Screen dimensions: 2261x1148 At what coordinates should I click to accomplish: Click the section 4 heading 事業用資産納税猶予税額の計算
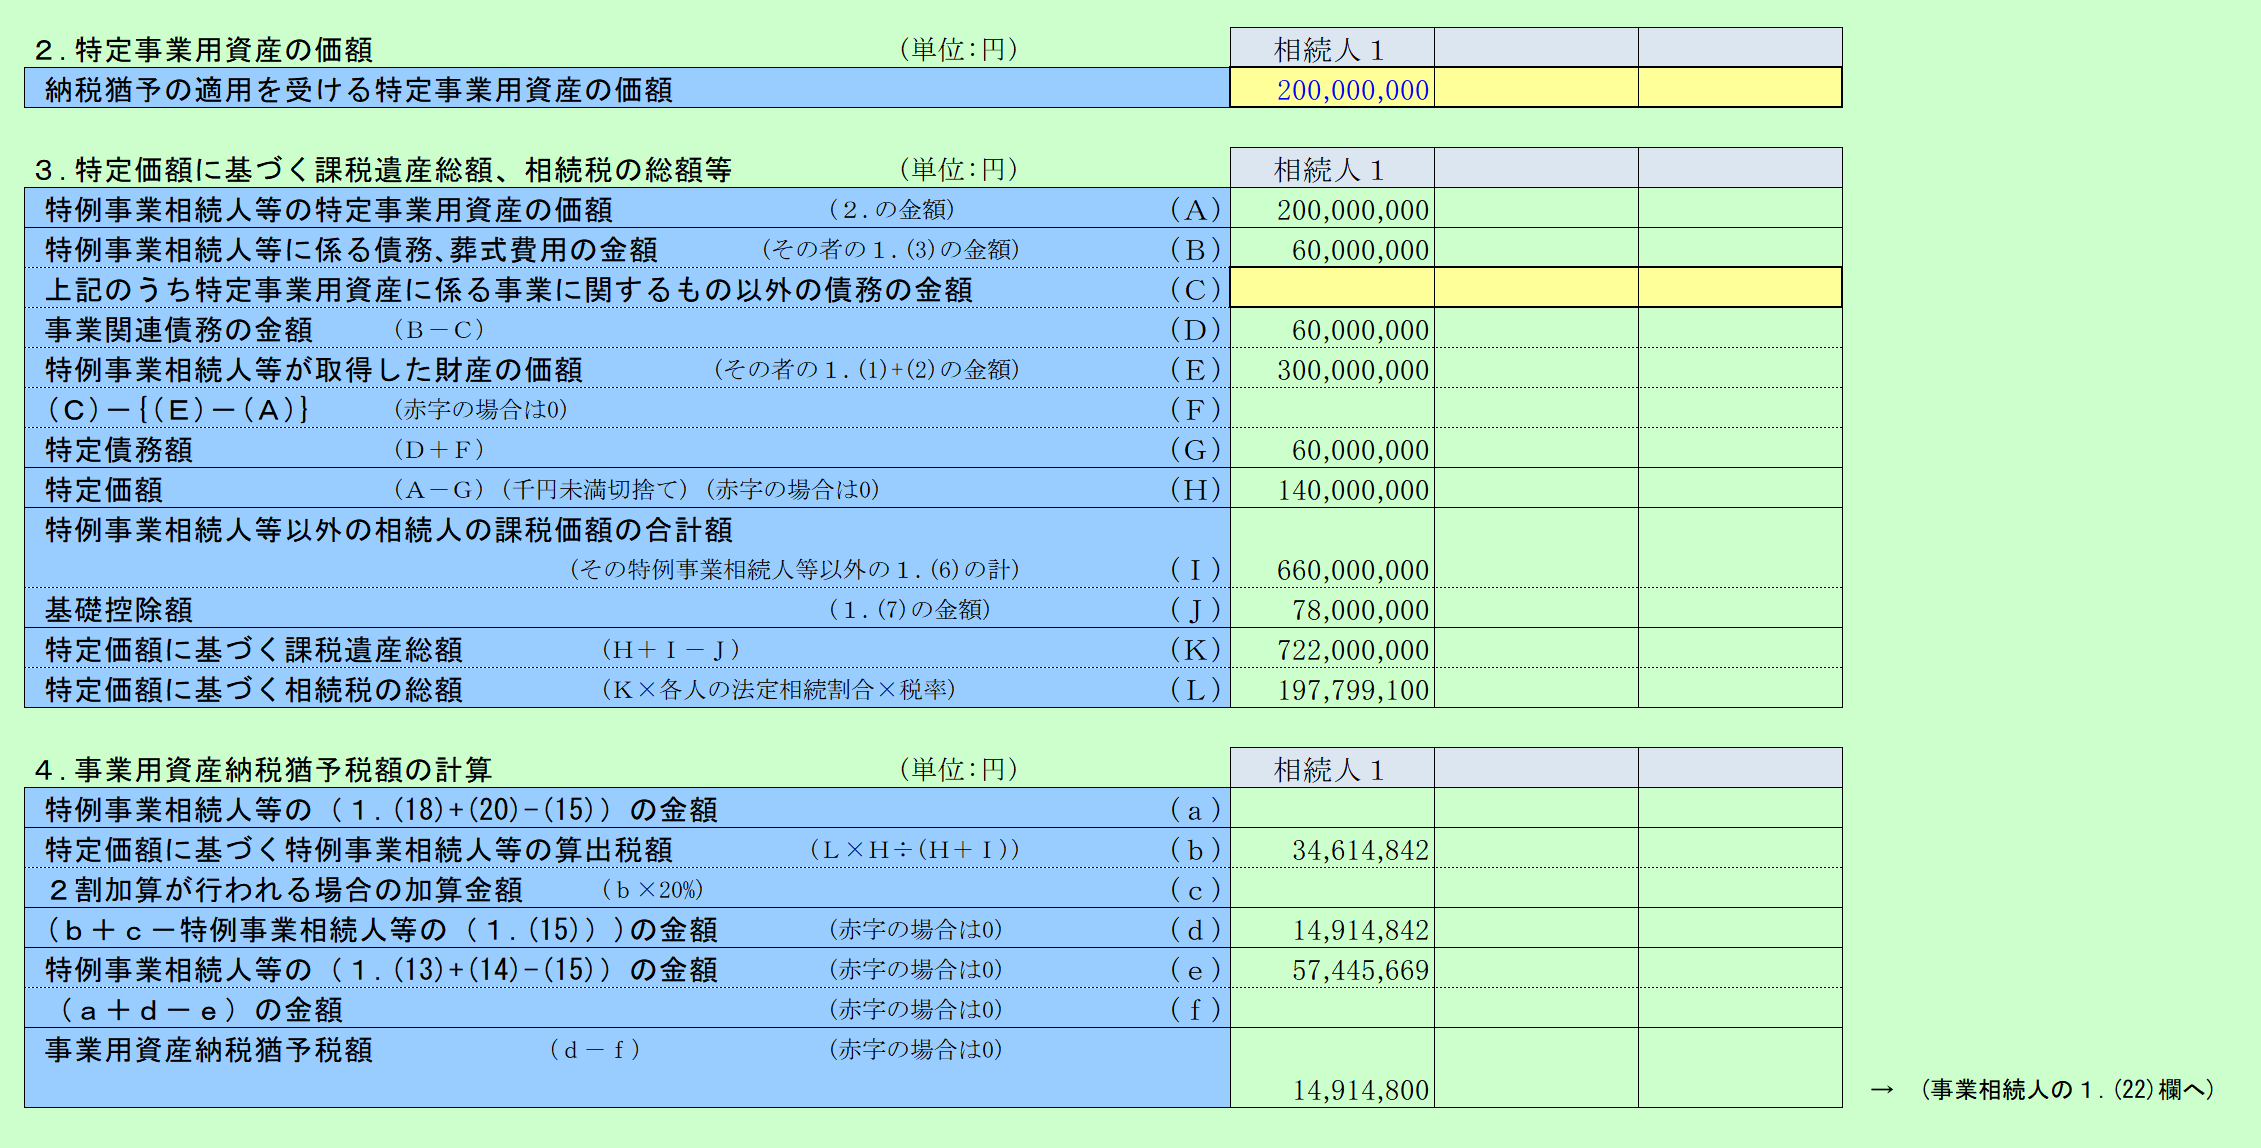pyautogui.click(x=263, y=770)
